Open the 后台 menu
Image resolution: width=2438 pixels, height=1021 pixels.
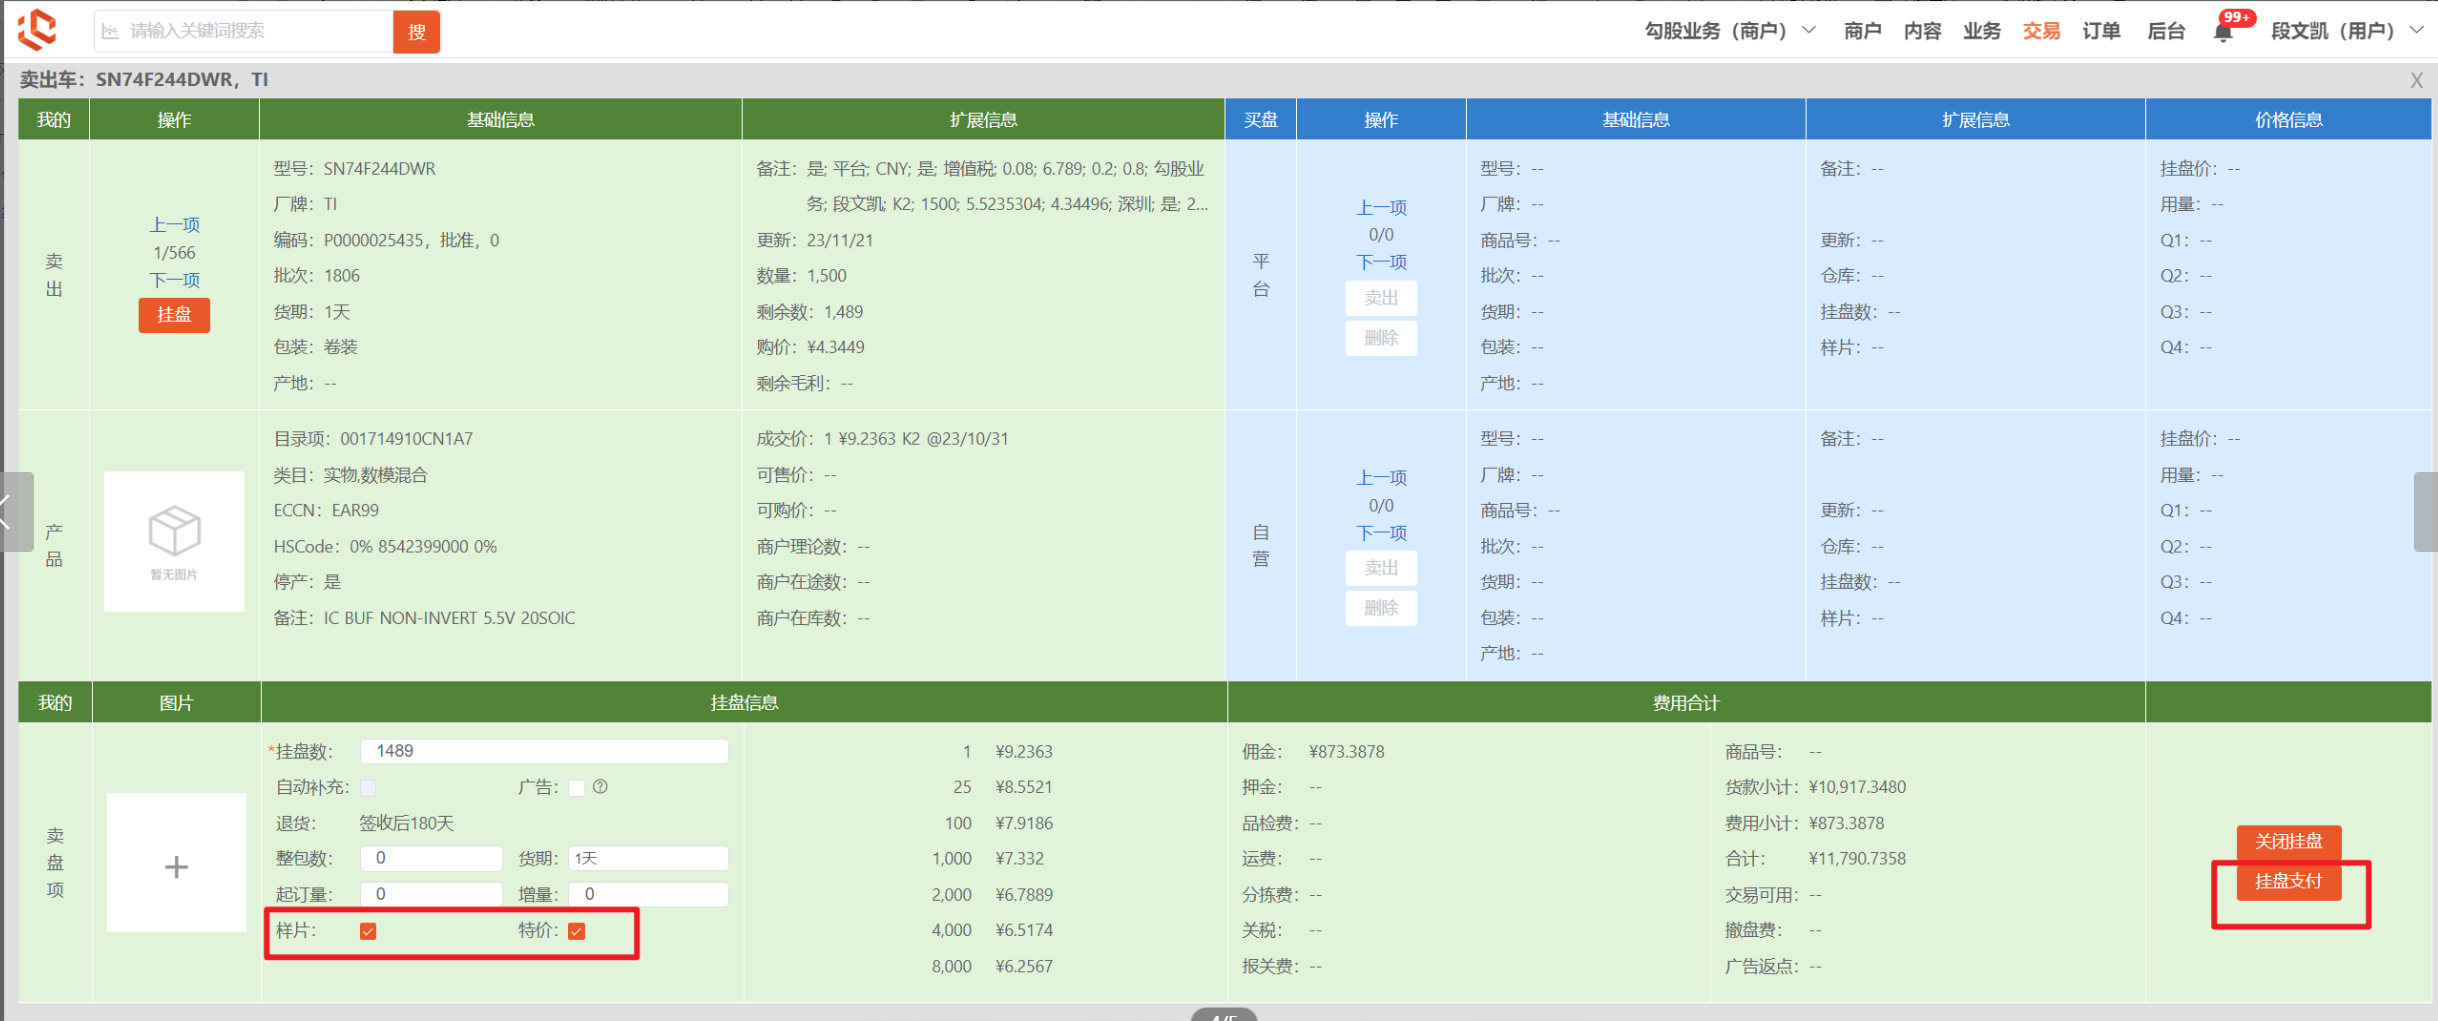click(2166, 31)
